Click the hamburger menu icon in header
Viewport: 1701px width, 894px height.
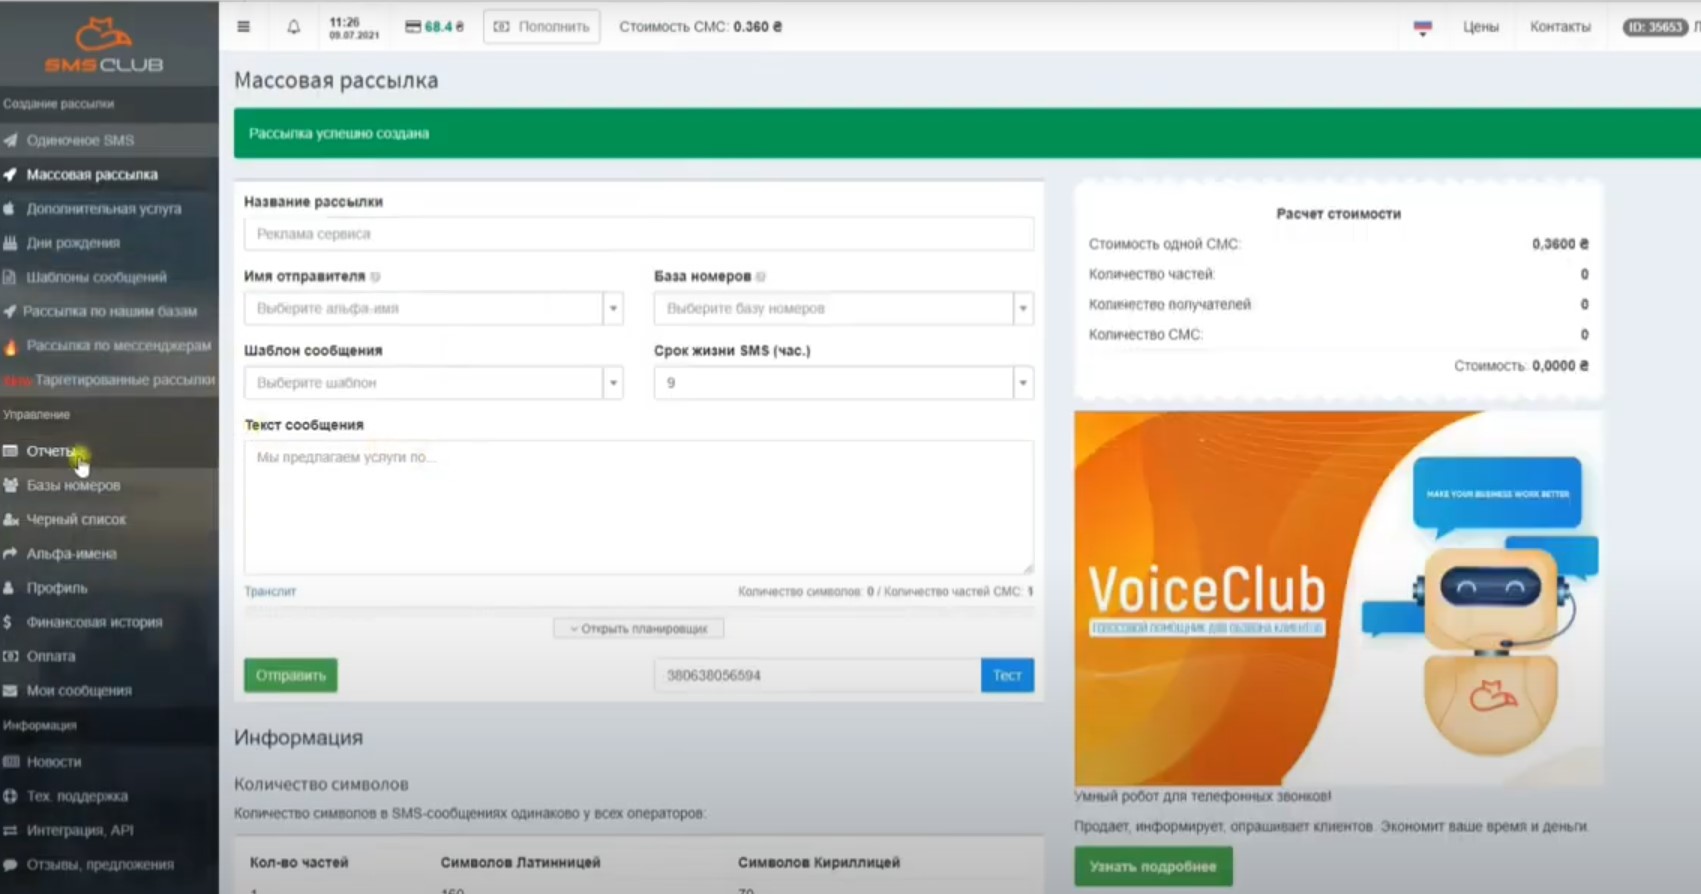tap(243, 27)
